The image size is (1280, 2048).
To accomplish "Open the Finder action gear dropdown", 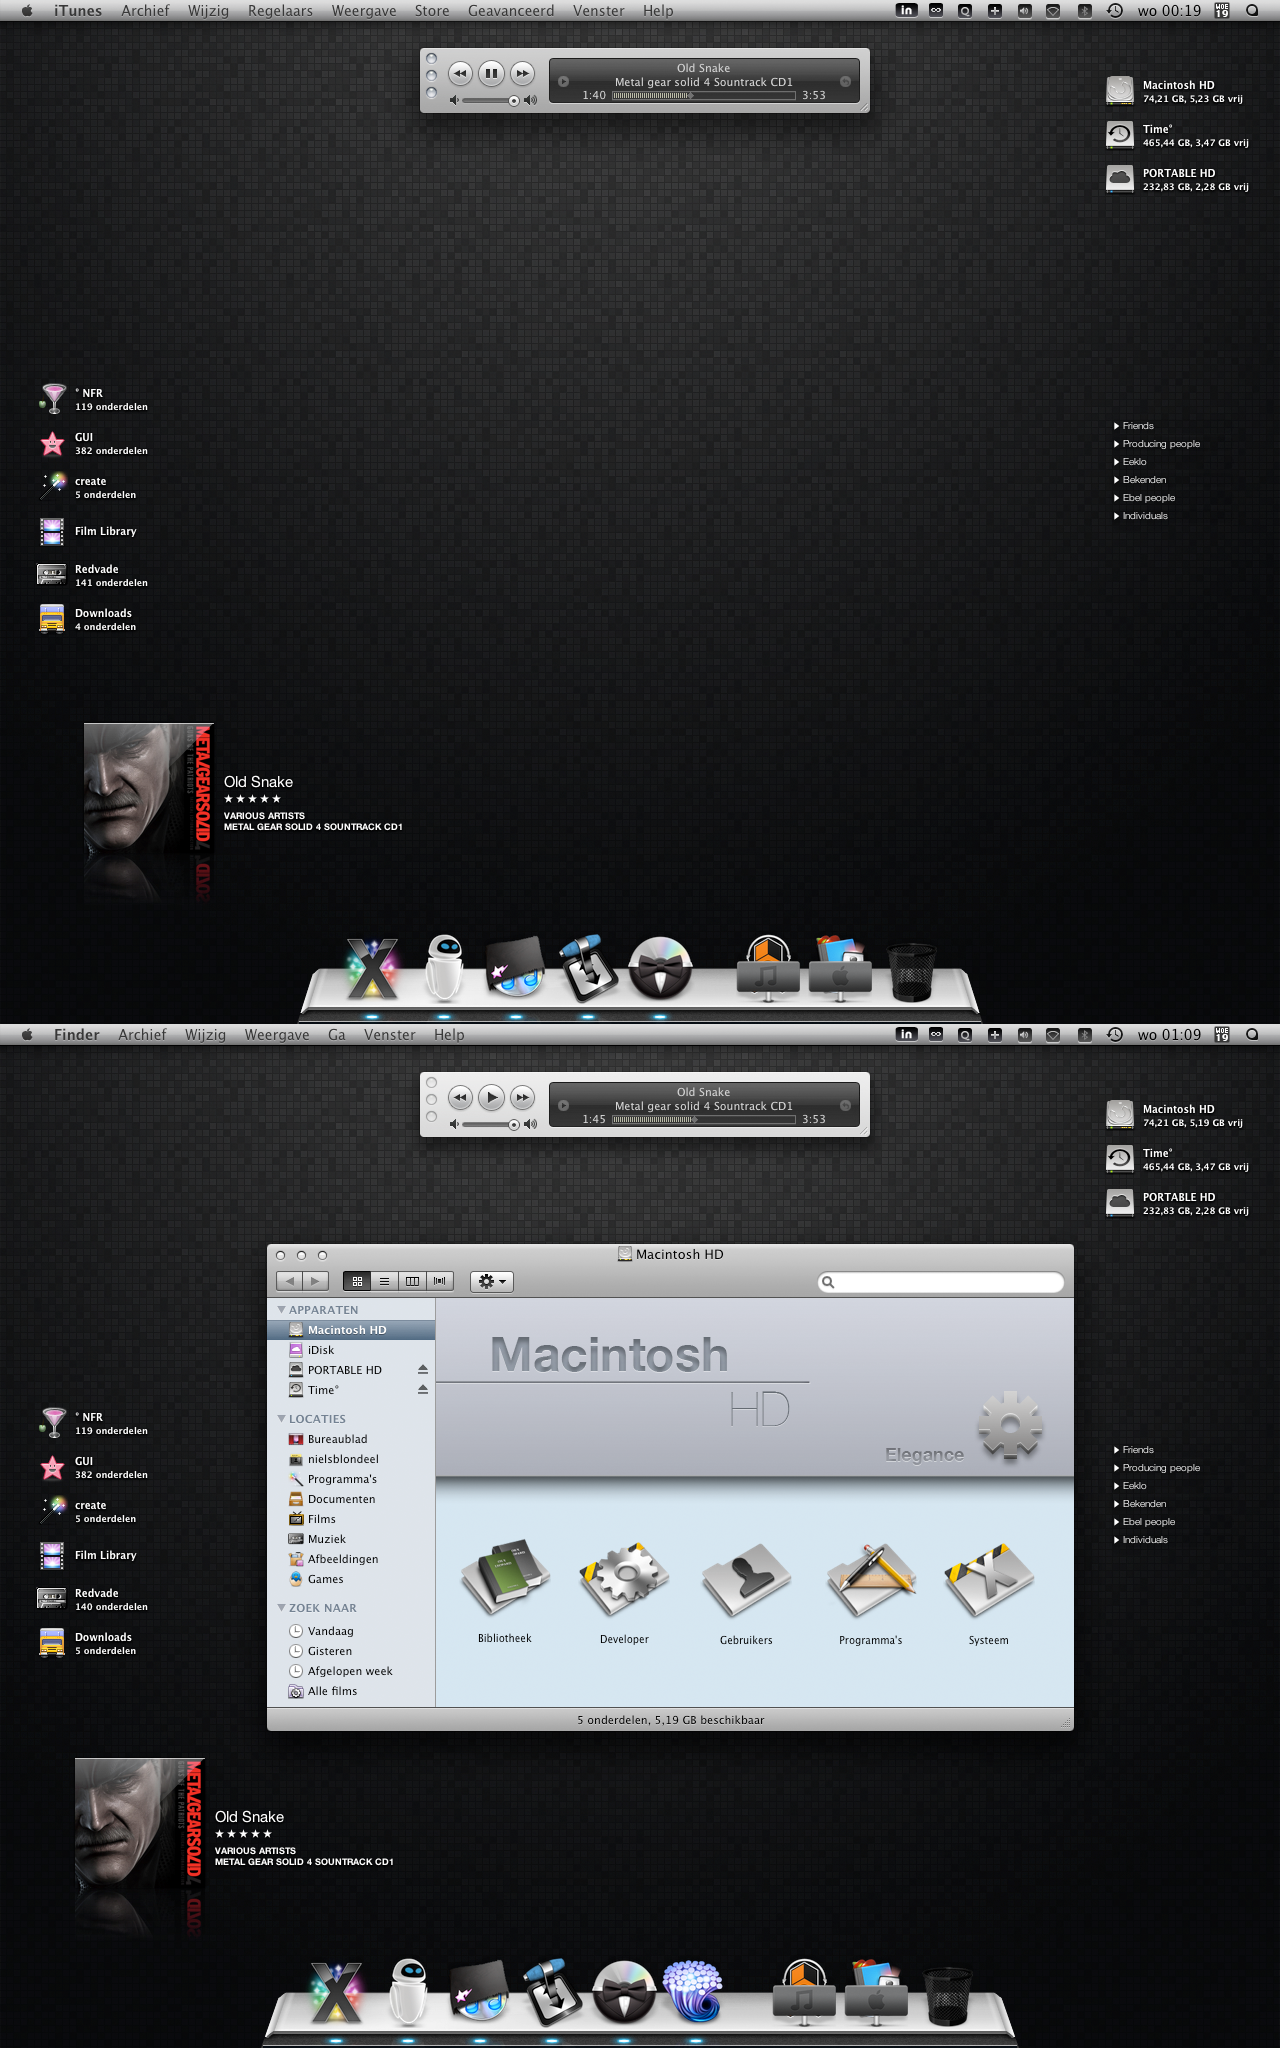I will point(491,1281).
